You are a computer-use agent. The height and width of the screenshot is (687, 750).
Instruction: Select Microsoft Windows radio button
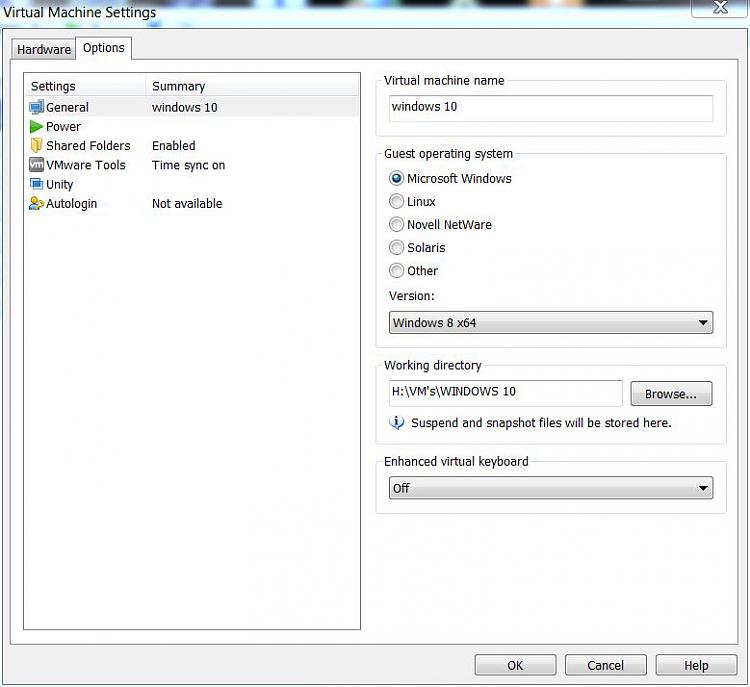click(x=396, y=178)
